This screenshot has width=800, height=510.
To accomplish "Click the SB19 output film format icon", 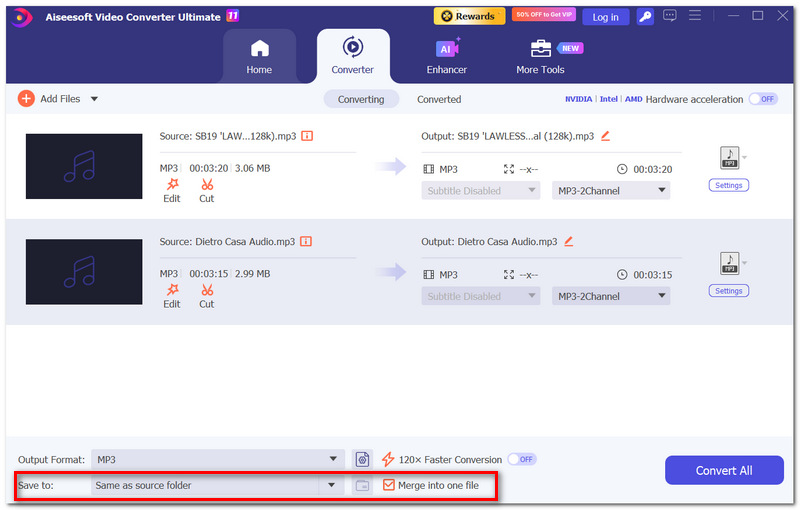I will pyautogui.click(x=429, y=169).
